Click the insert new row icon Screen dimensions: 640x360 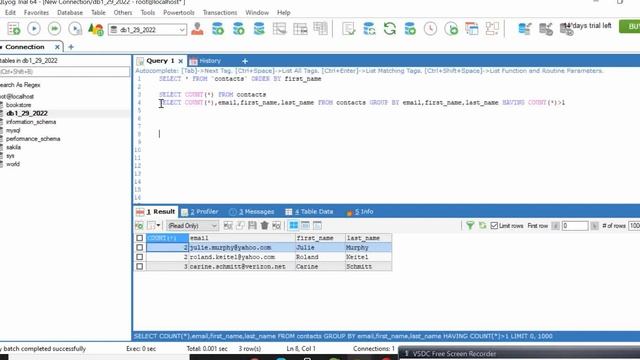(228, 225)
